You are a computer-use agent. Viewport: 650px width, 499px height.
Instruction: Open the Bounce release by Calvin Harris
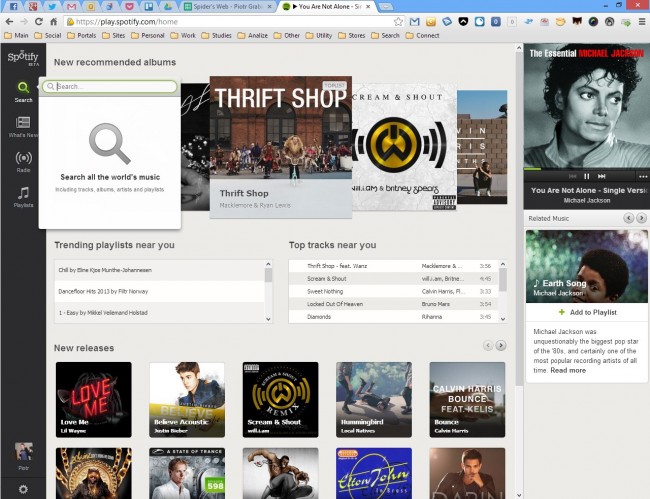pyautogui.click(x=467, y=400)
